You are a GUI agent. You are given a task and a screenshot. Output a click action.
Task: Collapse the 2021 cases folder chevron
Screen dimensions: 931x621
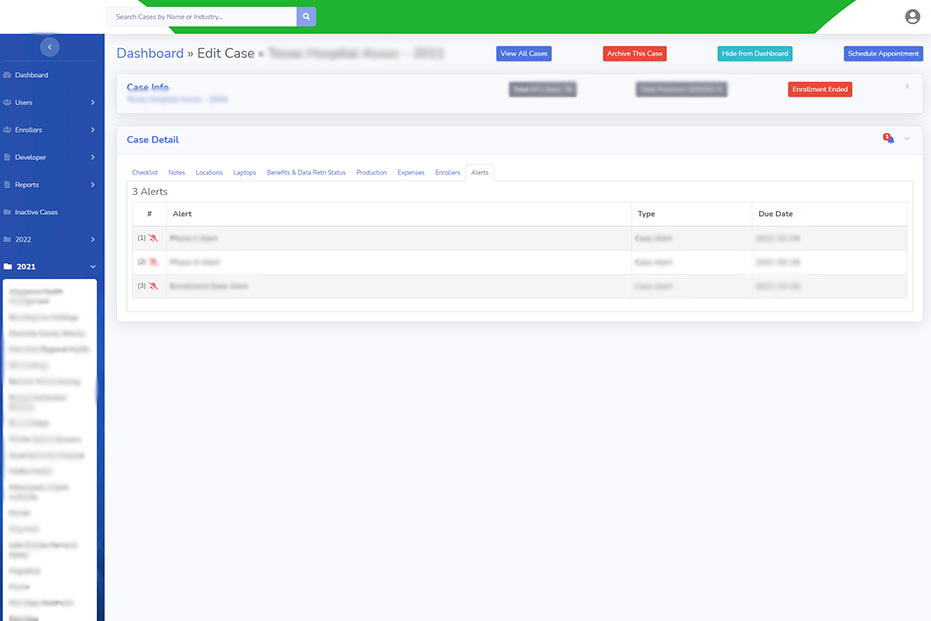pyautogui.click(x=93, y=267)
